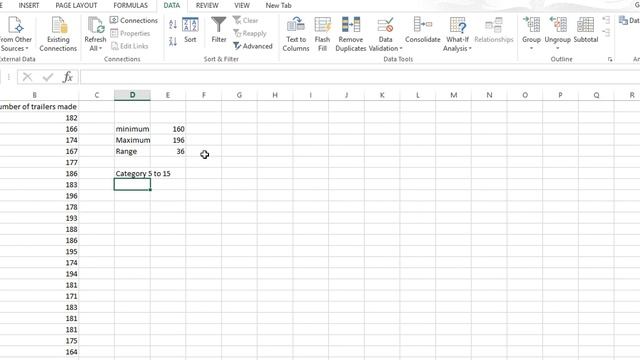
Task: Select the cell with value 160
Action: click(168, 129)
